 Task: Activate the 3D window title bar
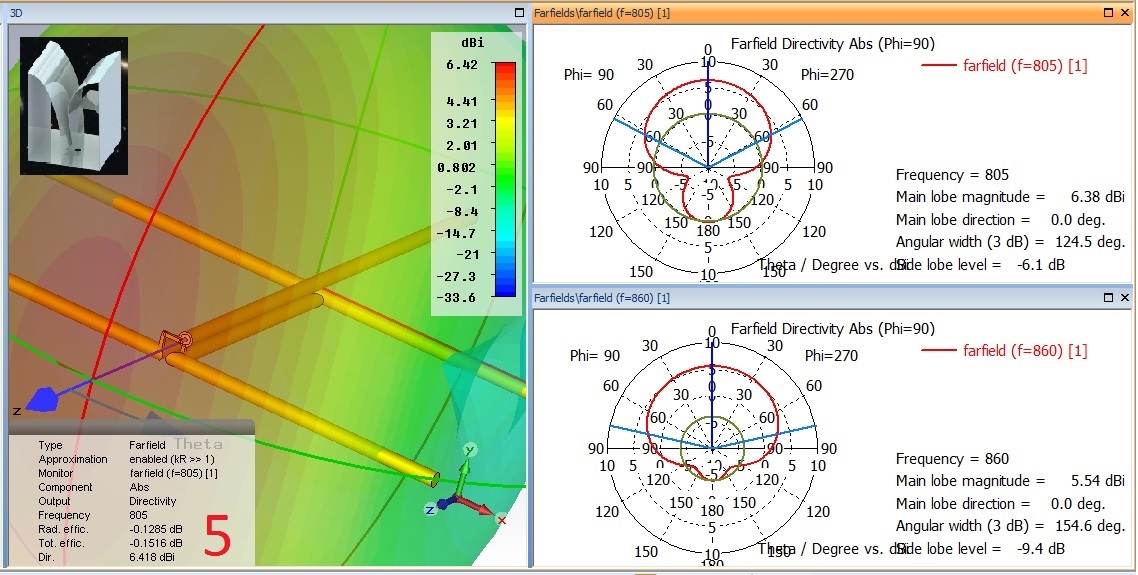click(x=264, y=13)
